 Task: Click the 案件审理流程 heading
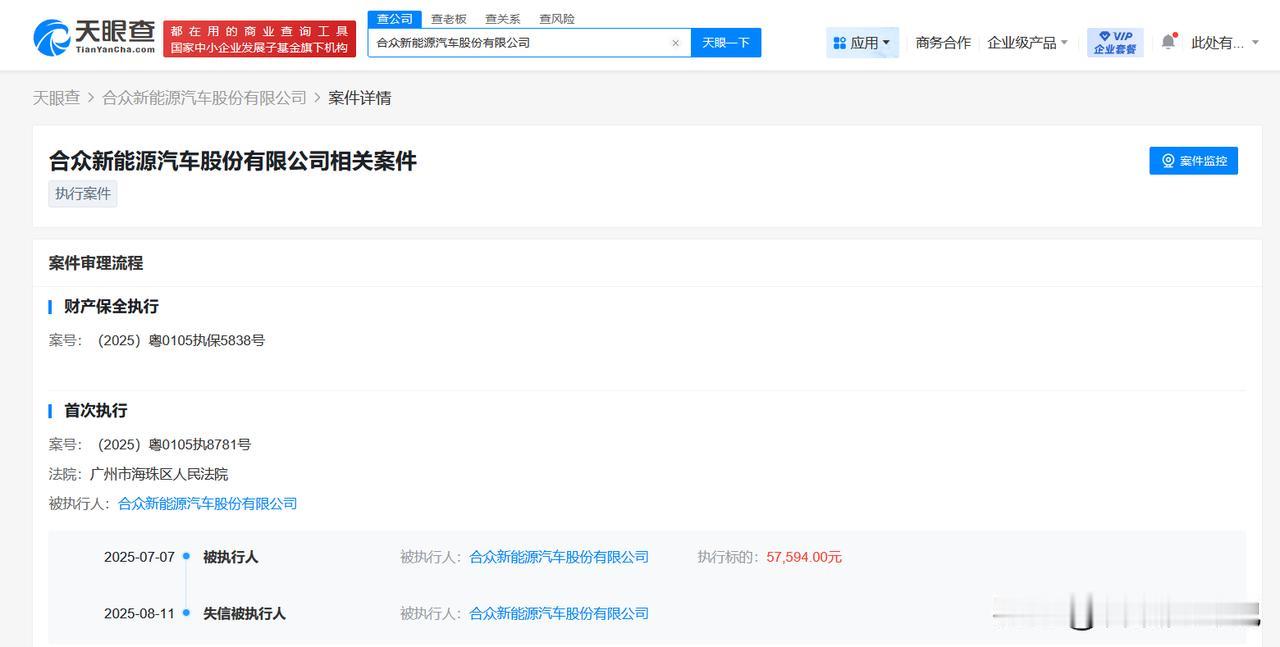(96, 263)
